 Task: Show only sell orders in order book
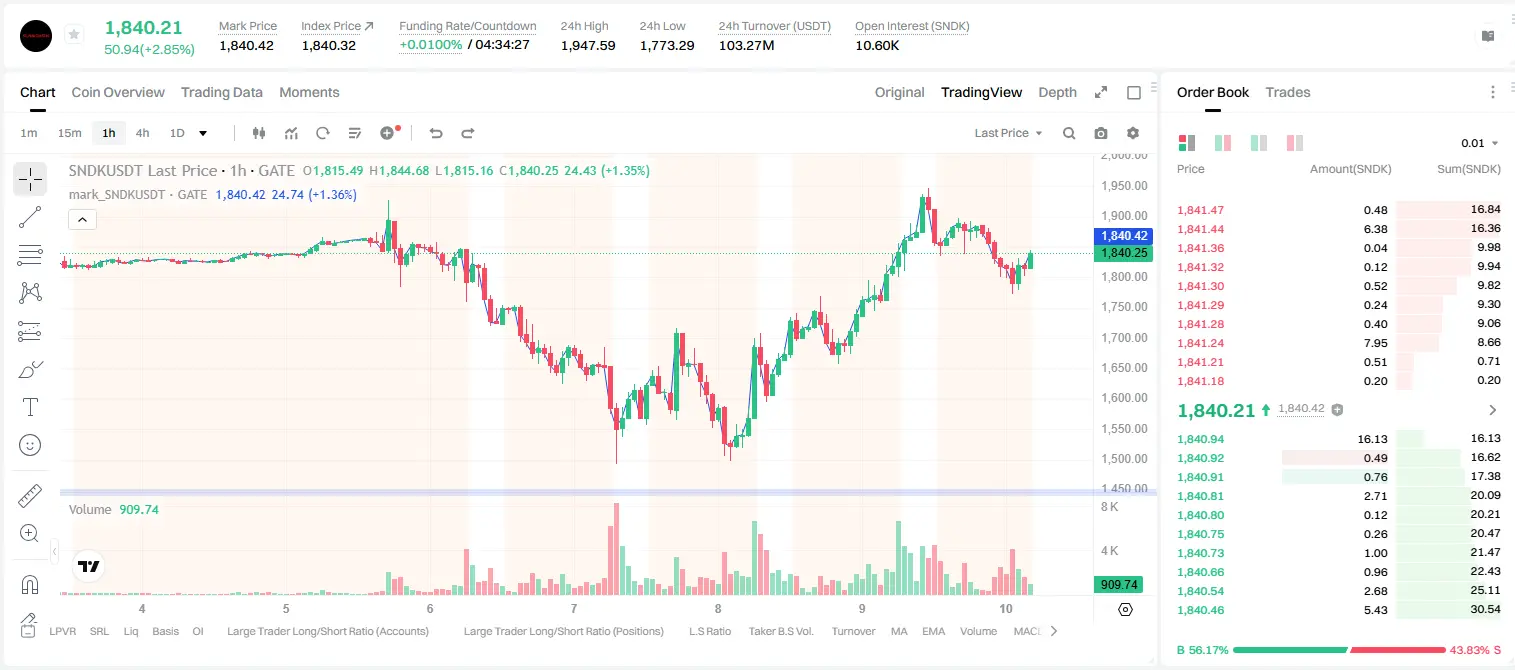click(1295, 143)
